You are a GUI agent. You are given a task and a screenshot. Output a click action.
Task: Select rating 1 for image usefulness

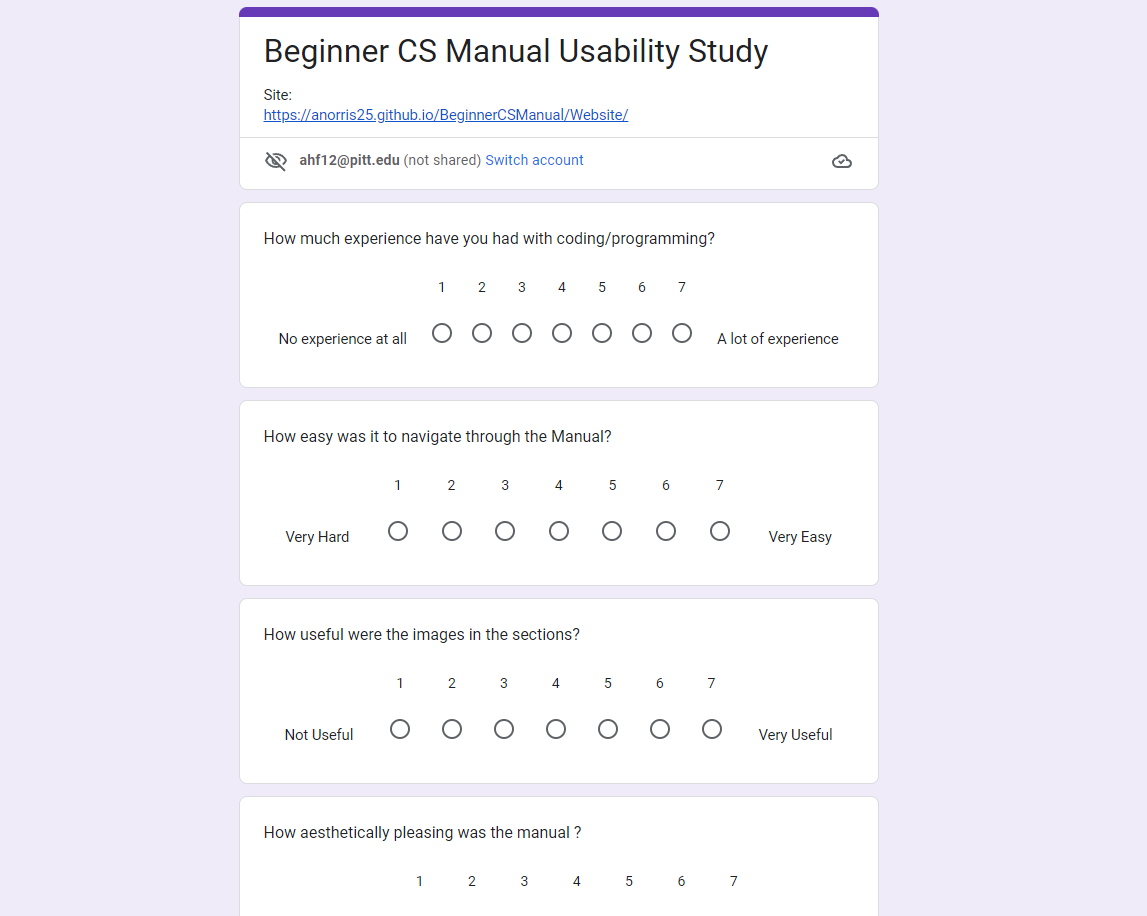tap(400, 729)
